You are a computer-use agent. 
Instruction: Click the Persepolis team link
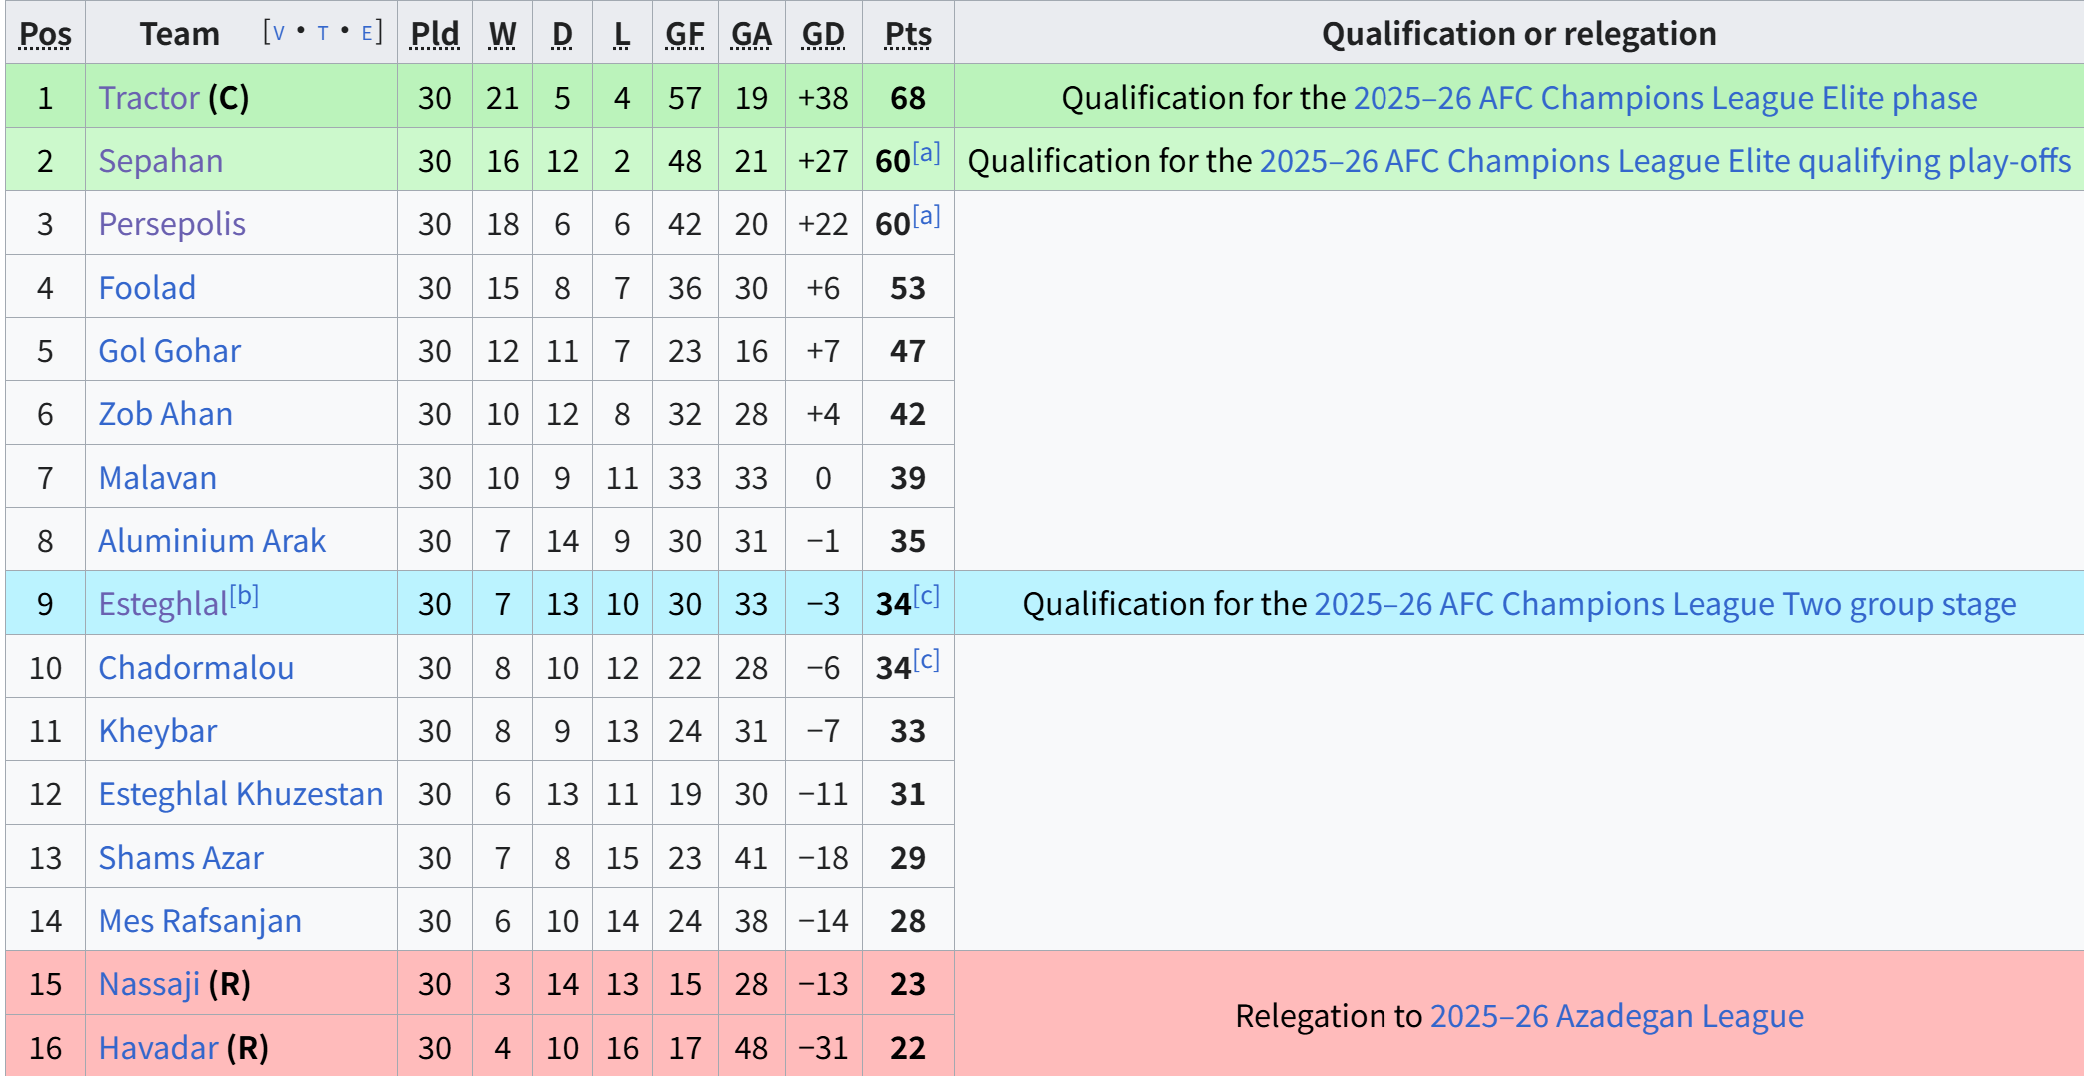tap(172, 224)
